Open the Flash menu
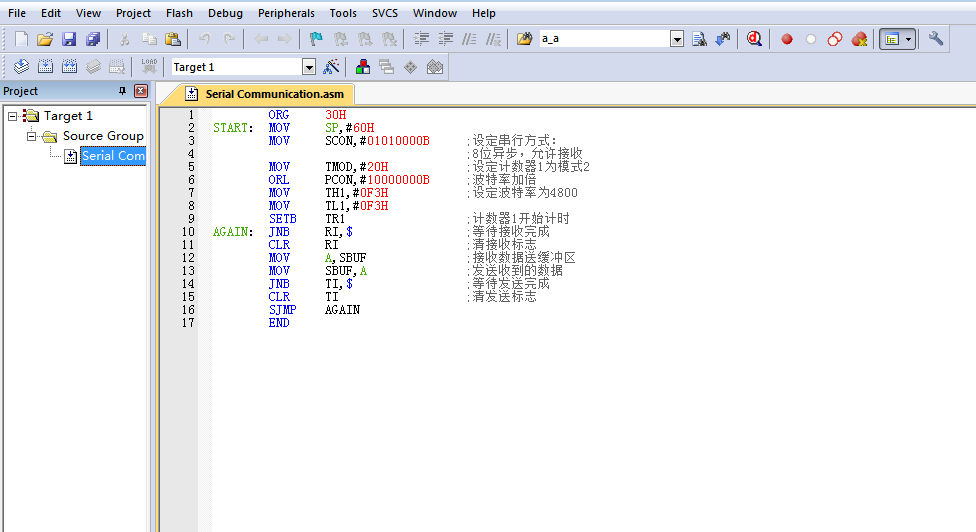This screenshot has height=532, width=976. tap(179, 13)
